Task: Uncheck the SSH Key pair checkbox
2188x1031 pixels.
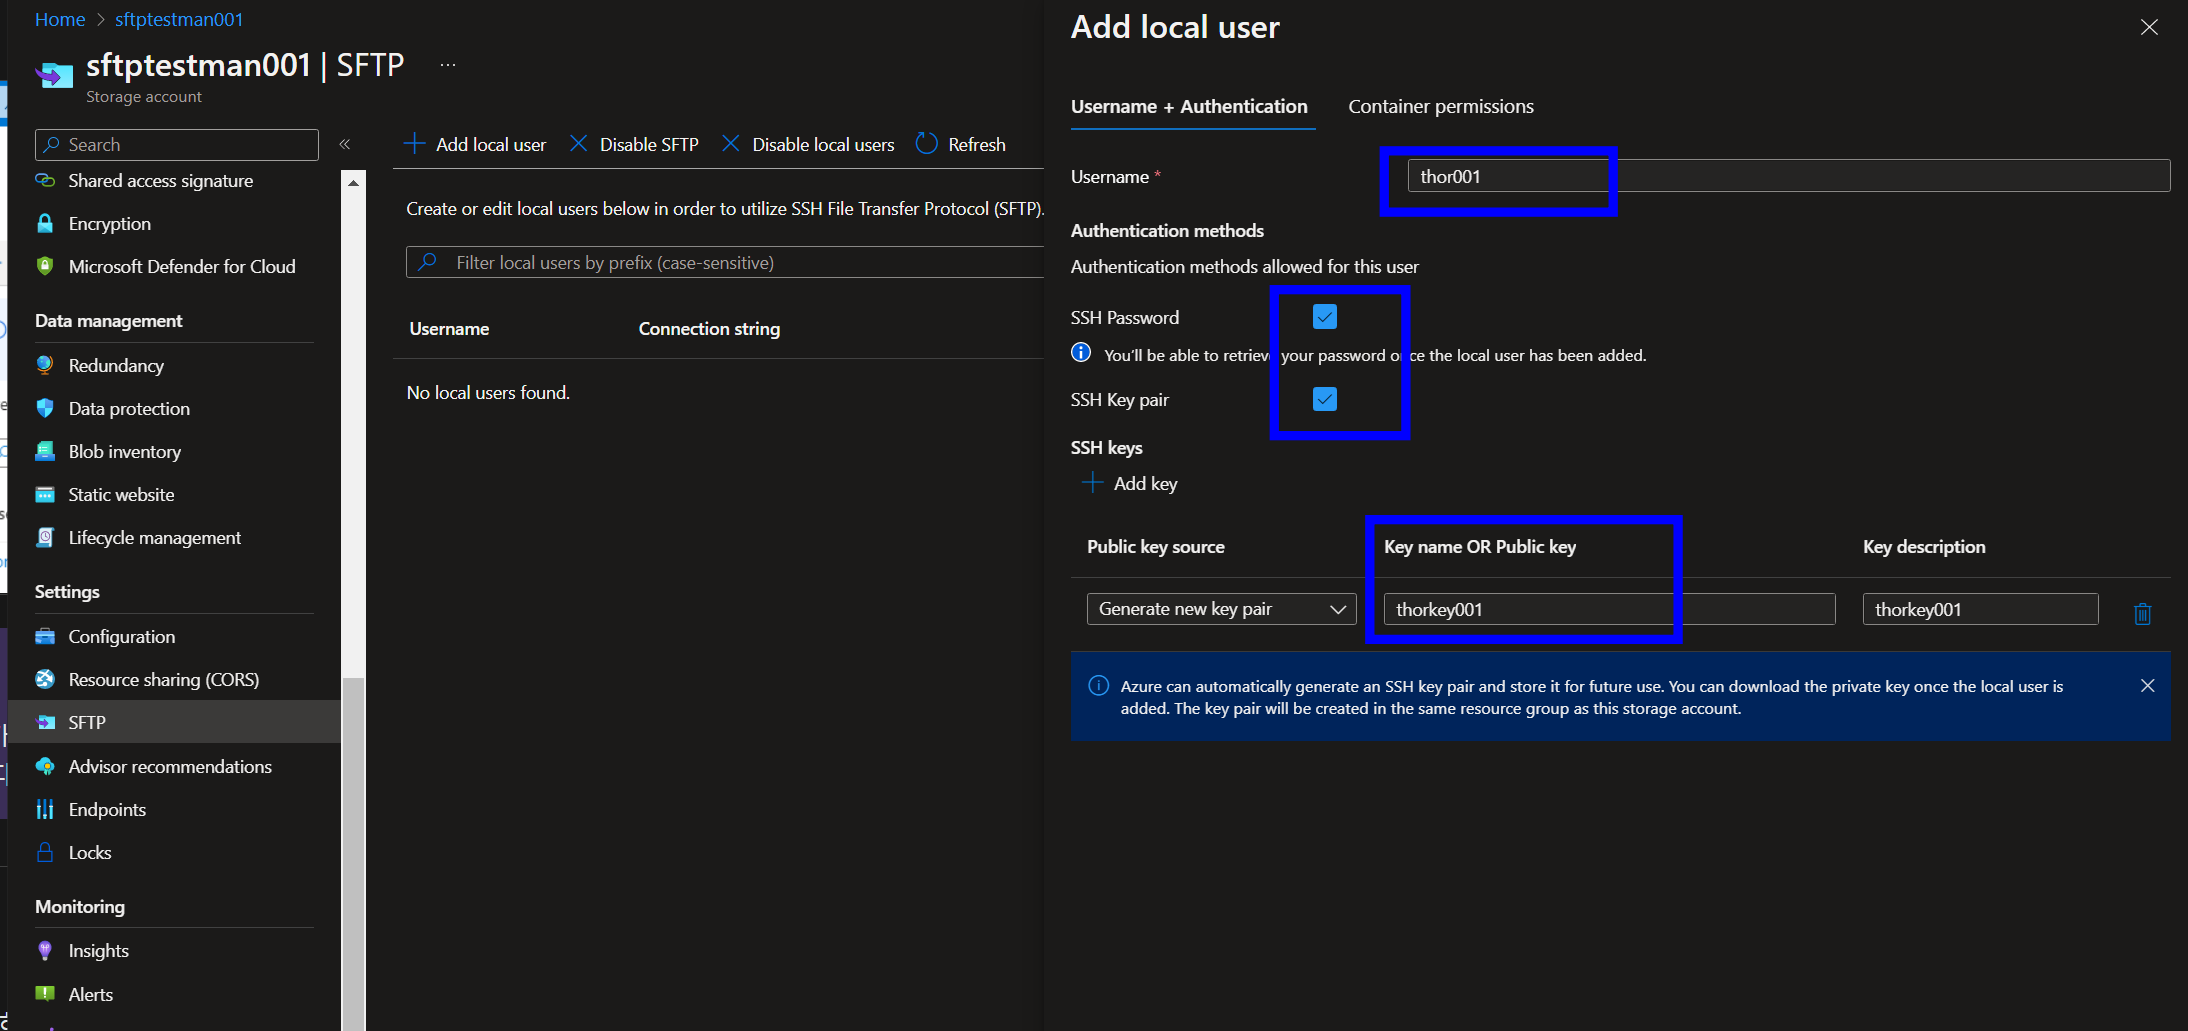Action: click(1325, 399)
